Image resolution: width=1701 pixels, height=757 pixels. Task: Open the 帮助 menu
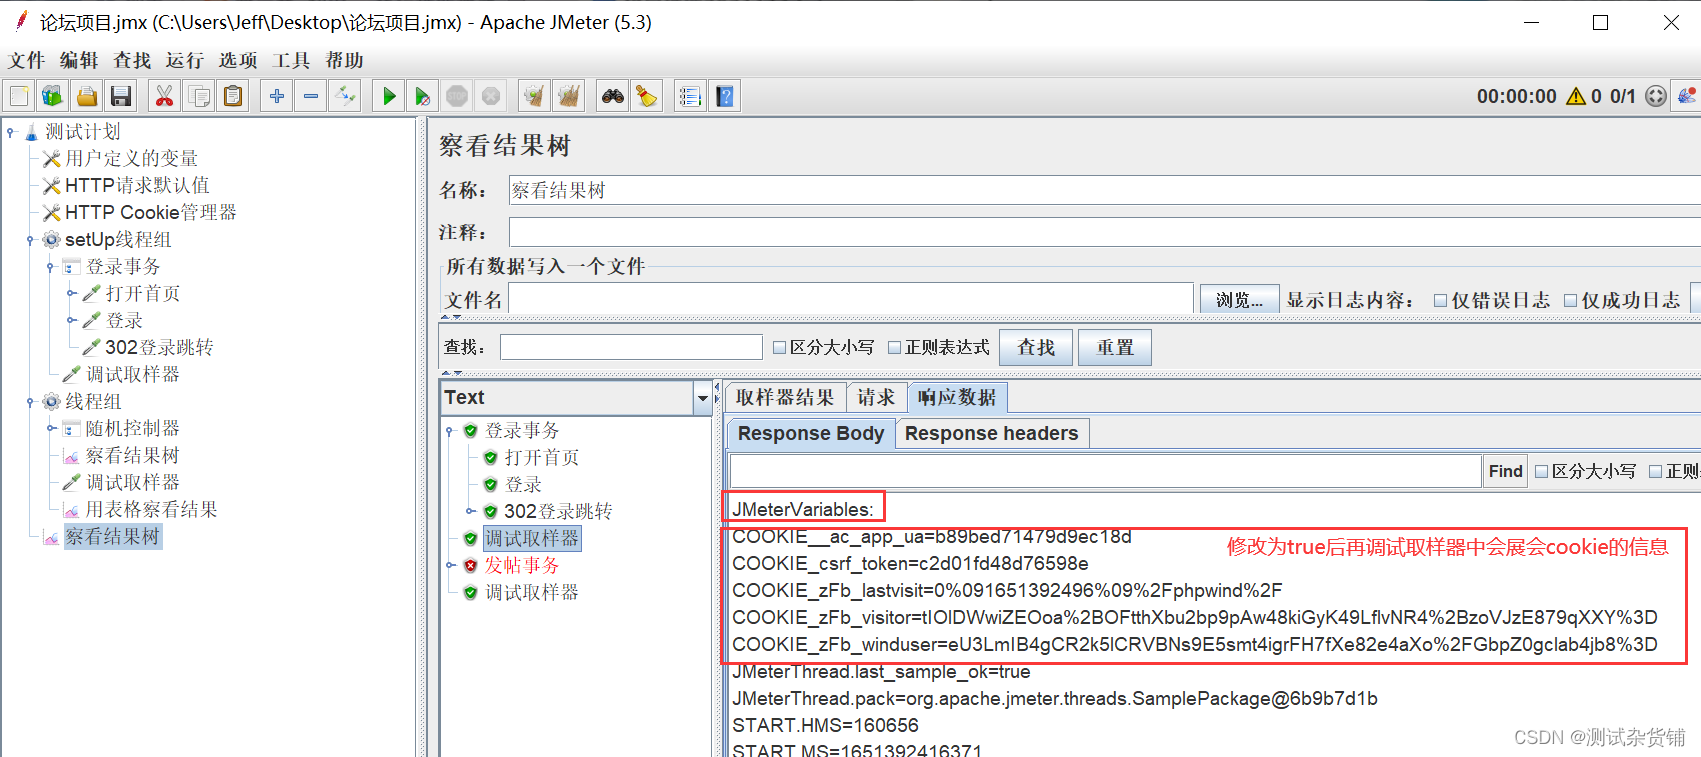point(344,60)
